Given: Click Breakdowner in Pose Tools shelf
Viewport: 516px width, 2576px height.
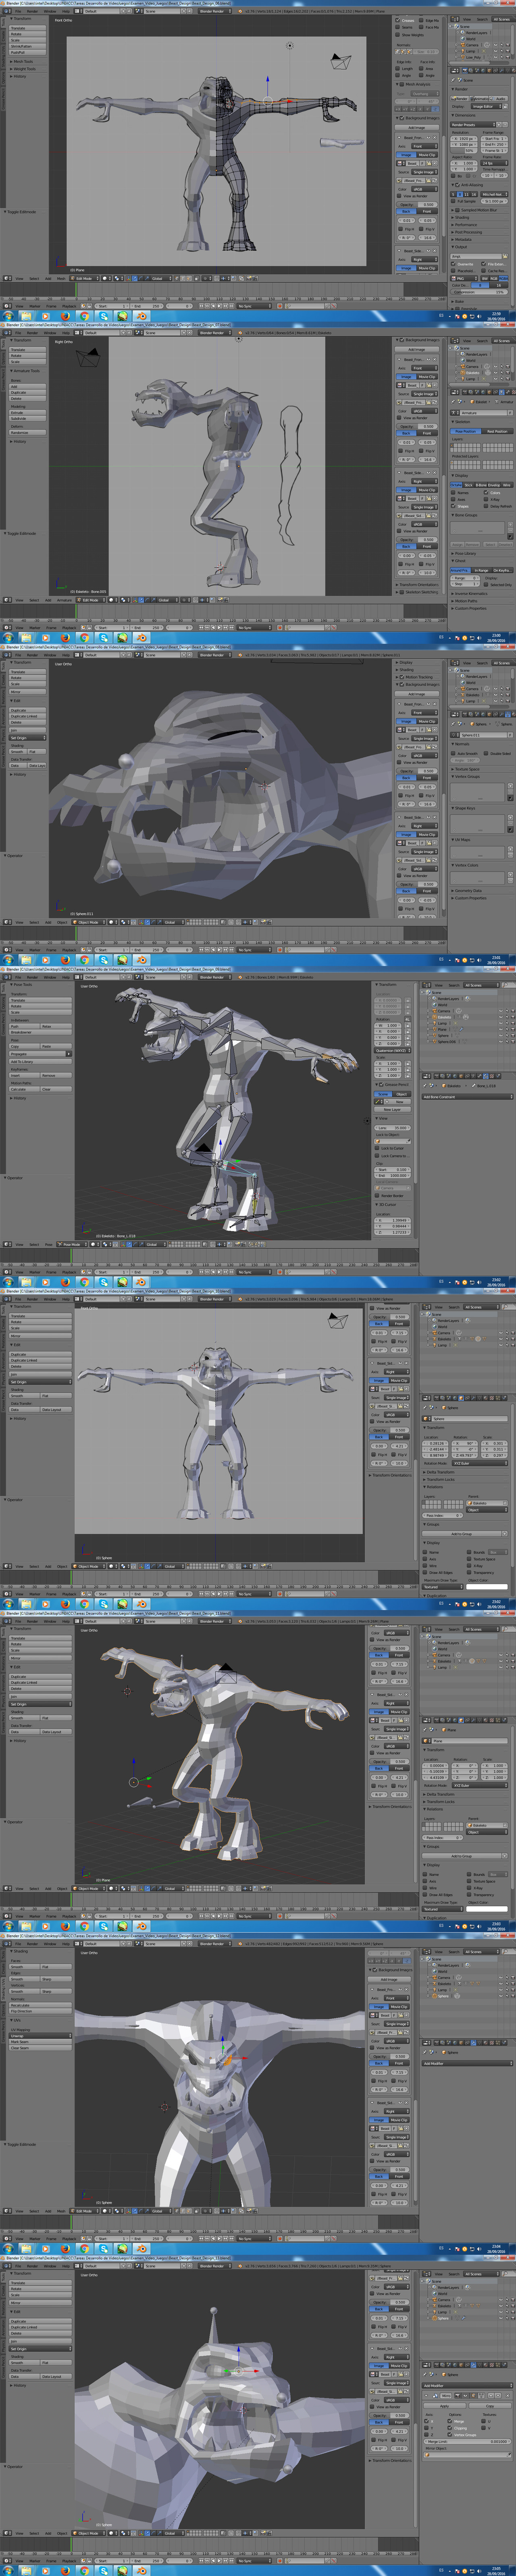Looking at the screenshot, I should coord(40,1032).
